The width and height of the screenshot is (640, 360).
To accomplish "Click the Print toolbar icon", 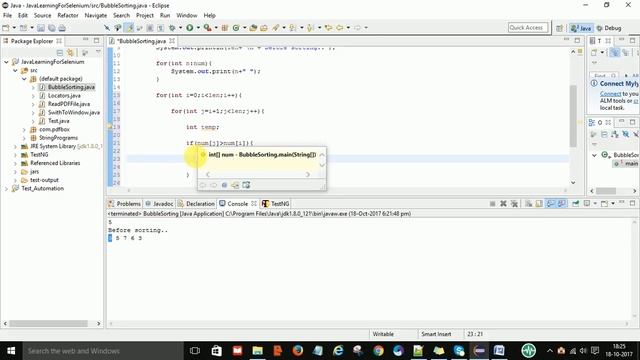I will click(62, 28).
